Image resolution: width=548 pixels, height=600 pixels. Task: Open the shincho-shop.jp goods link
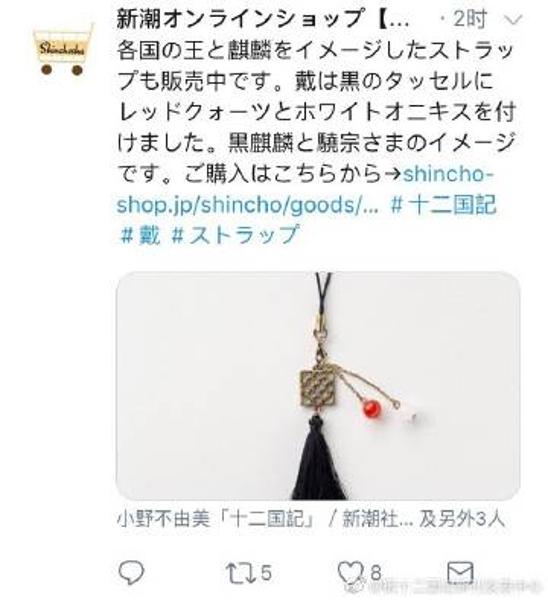click(305, 189)
